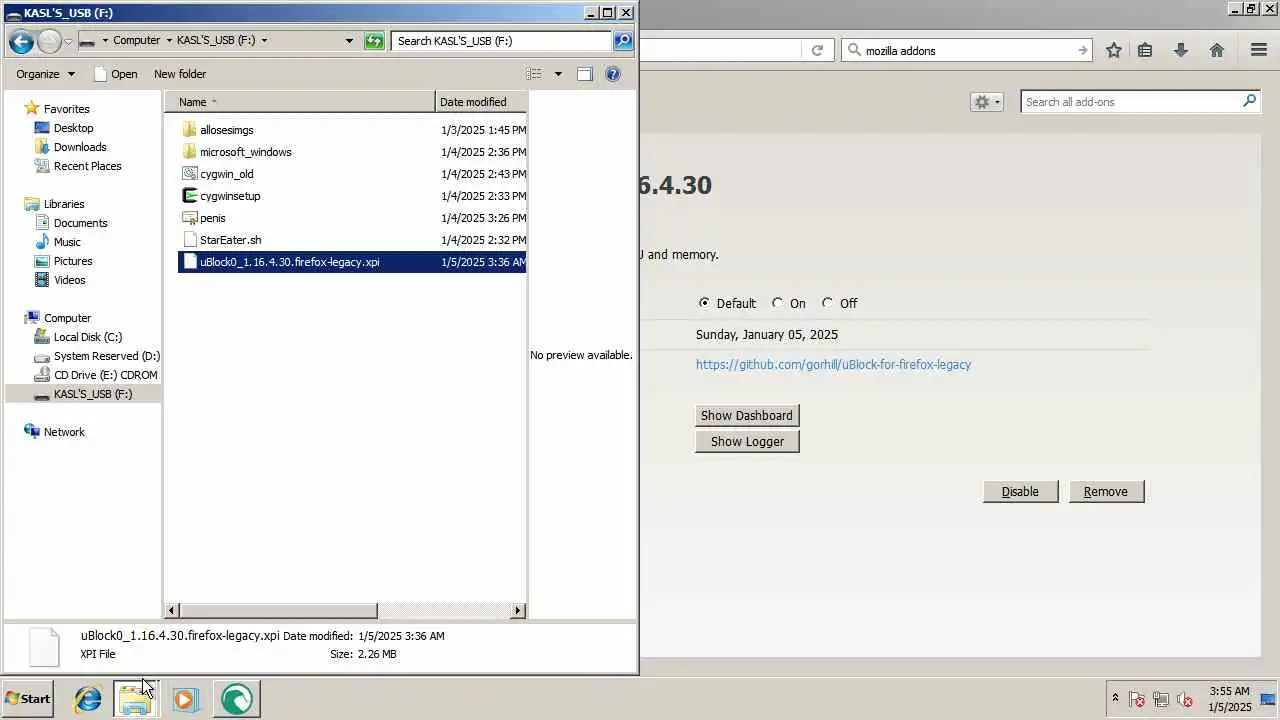Select the StarEater.sh file

[x=230, y=240]
